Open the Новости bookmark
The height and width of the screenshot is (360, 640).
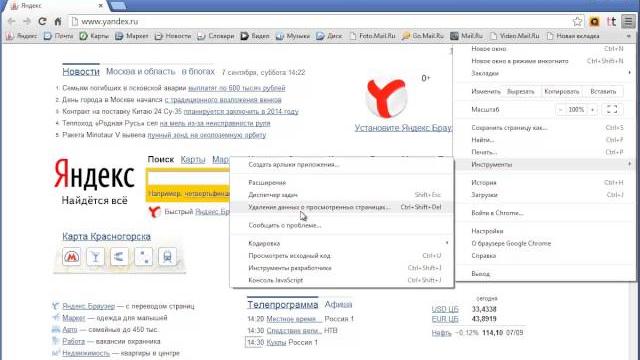173,36
